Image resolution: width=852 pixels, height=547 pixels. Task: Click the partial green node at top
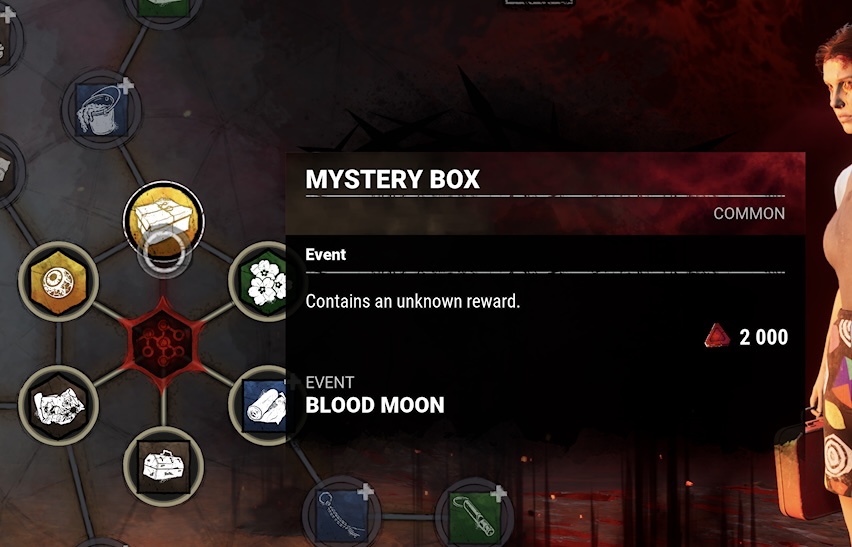(x=164, y=11)
